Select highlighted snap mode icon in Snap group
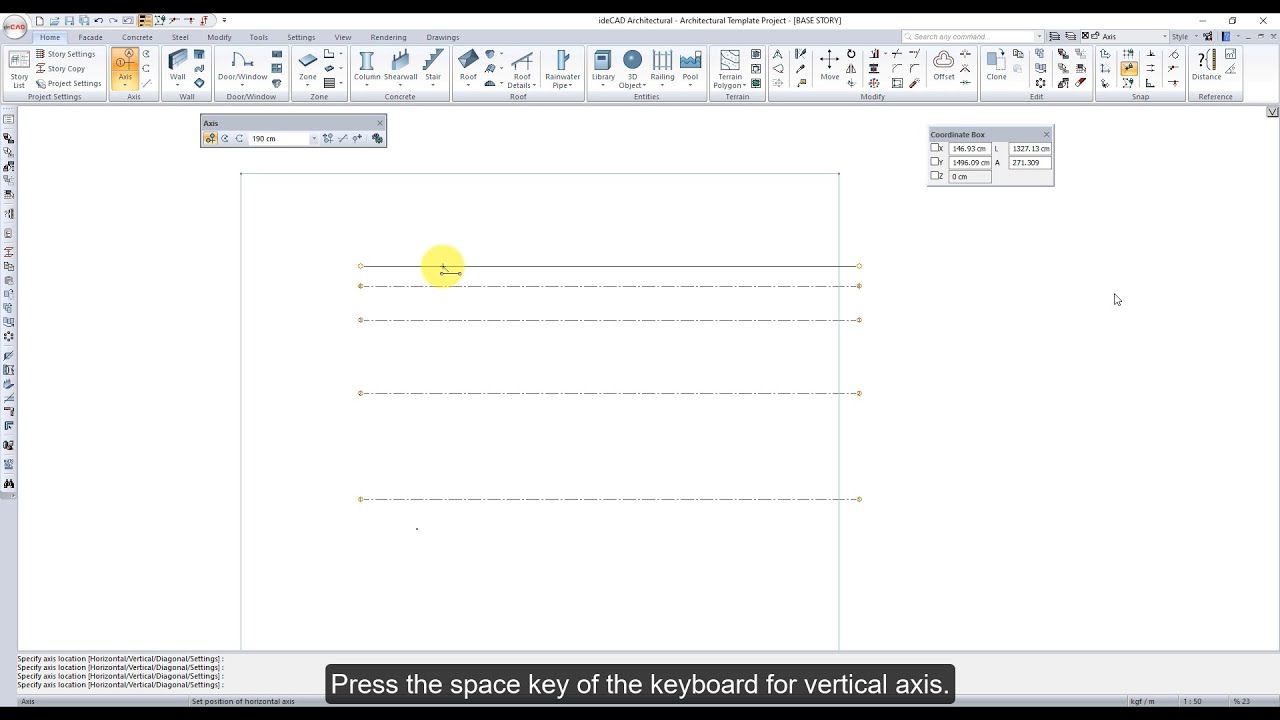This screenshot has height=720, width=1280. 1128,69
